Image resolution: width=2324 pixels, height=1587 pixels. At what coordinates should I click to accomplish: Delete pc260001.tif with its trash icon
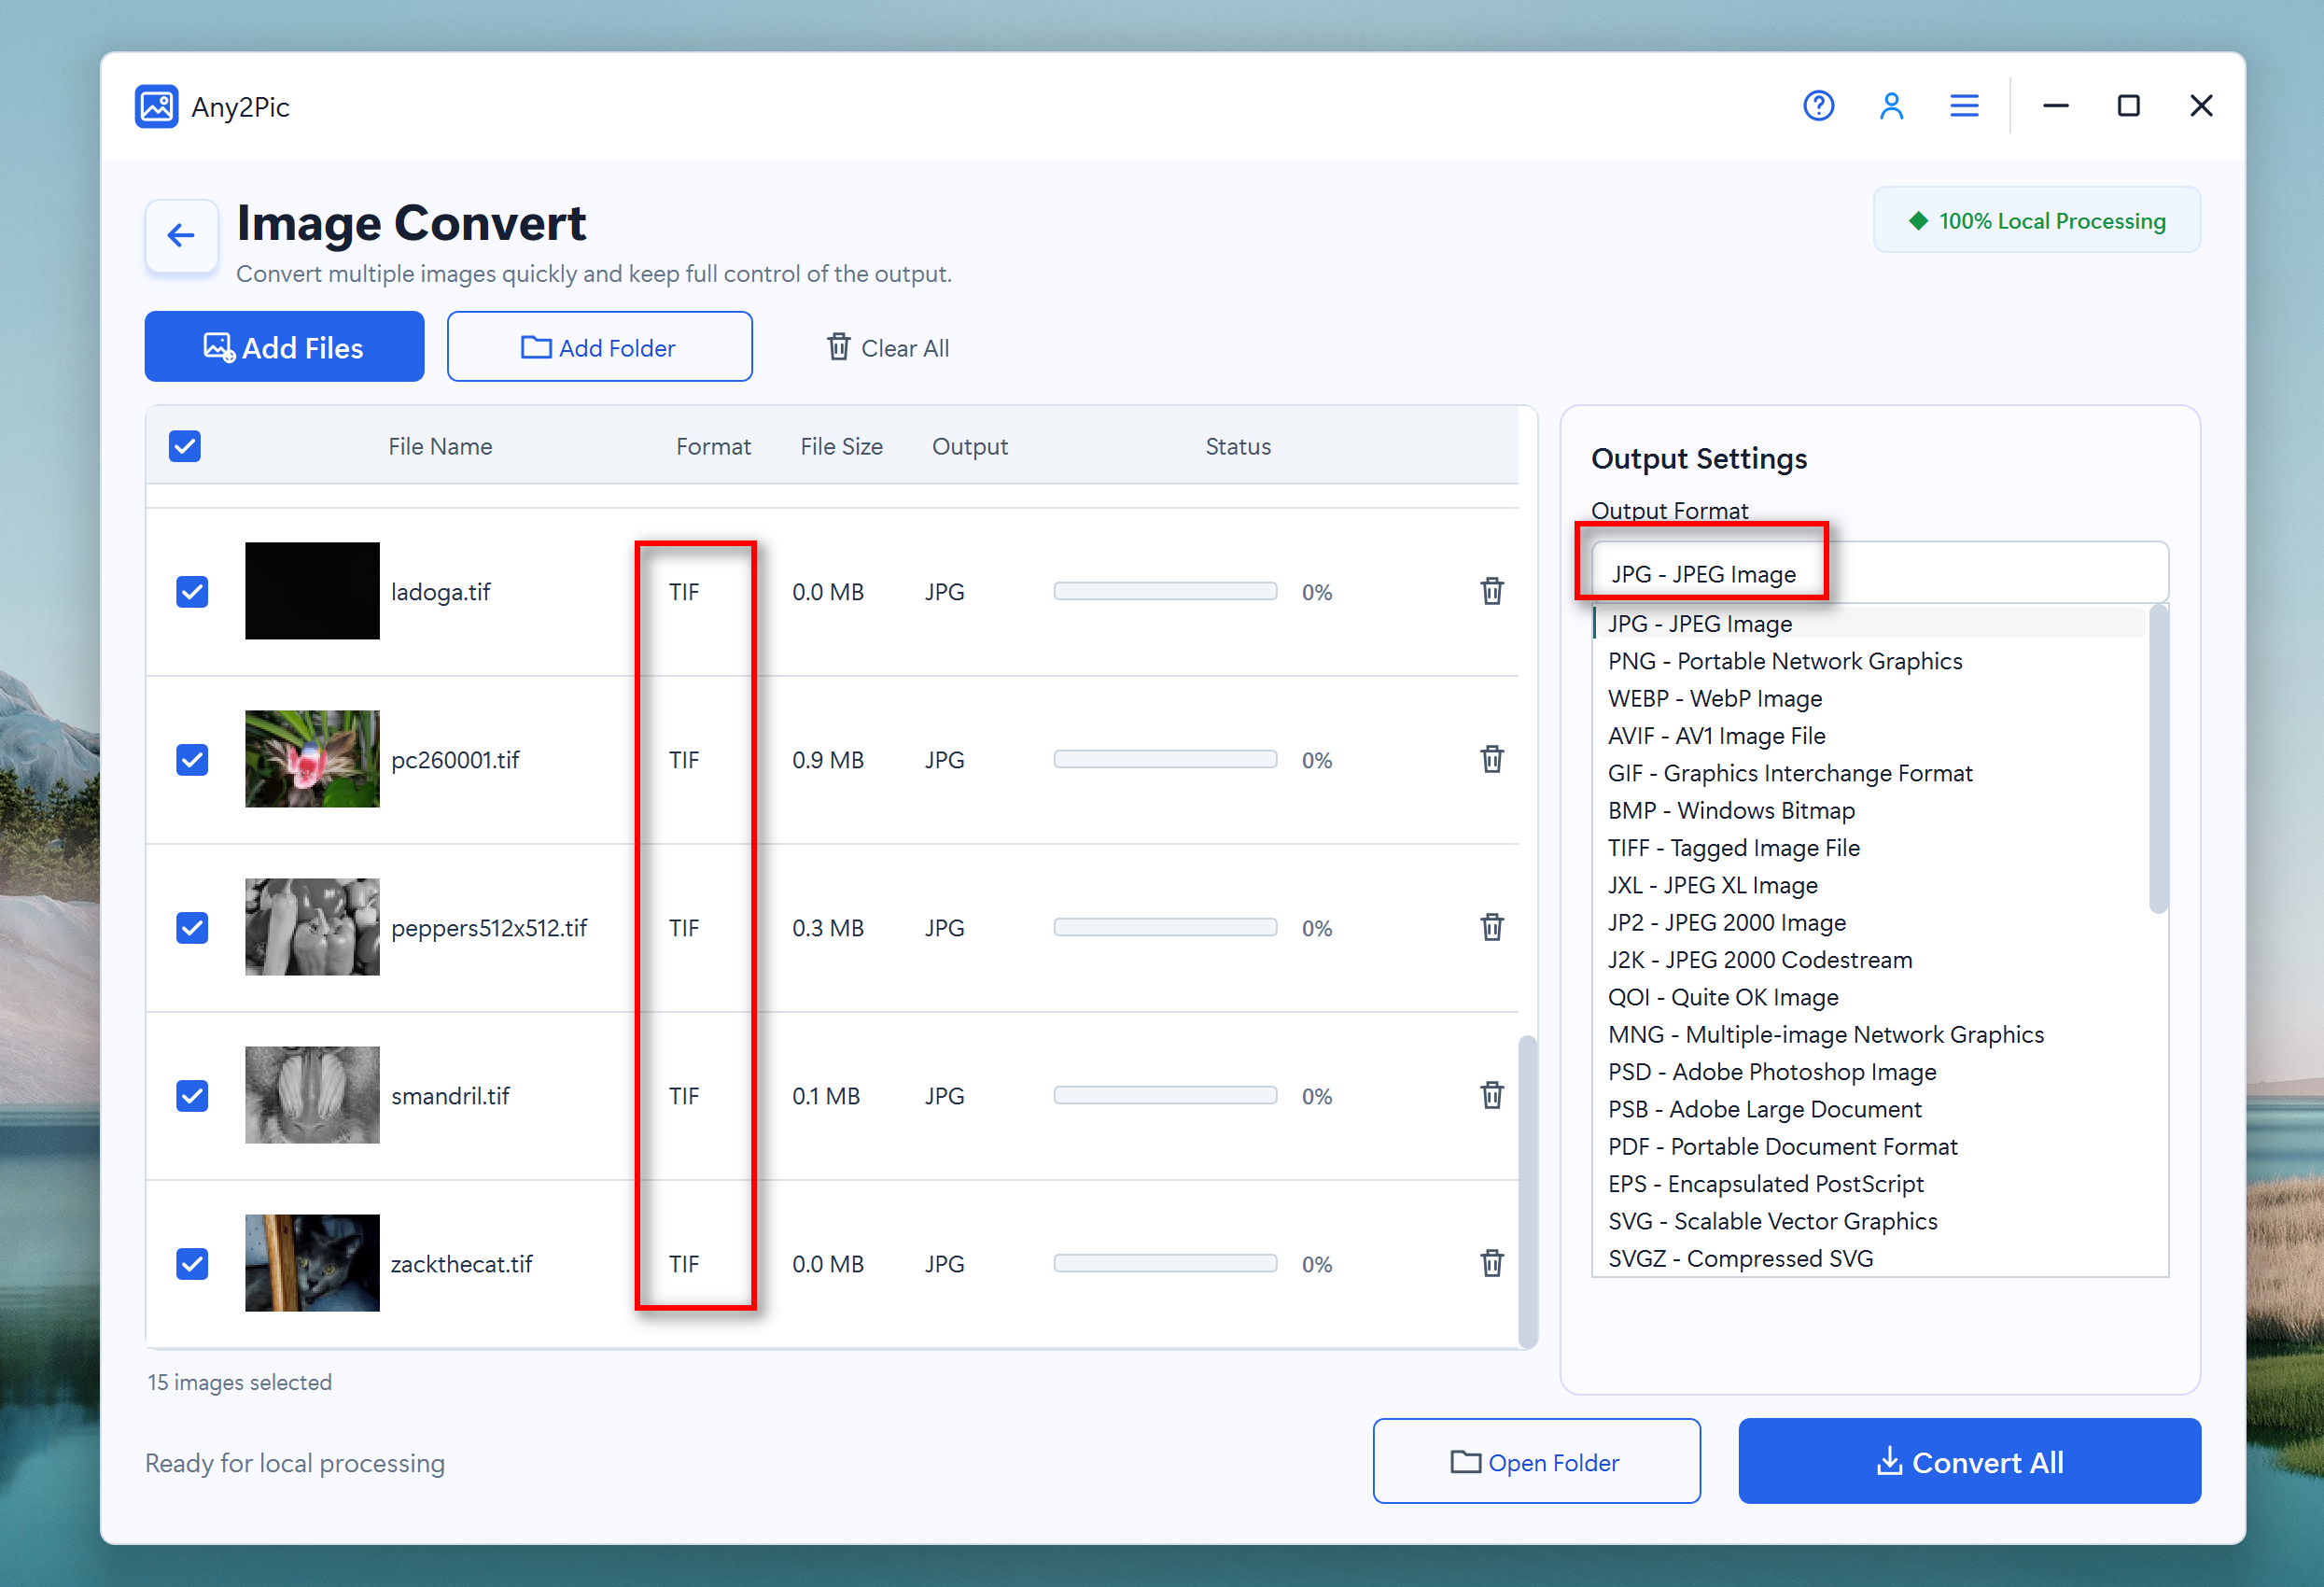pos(1492,759)
